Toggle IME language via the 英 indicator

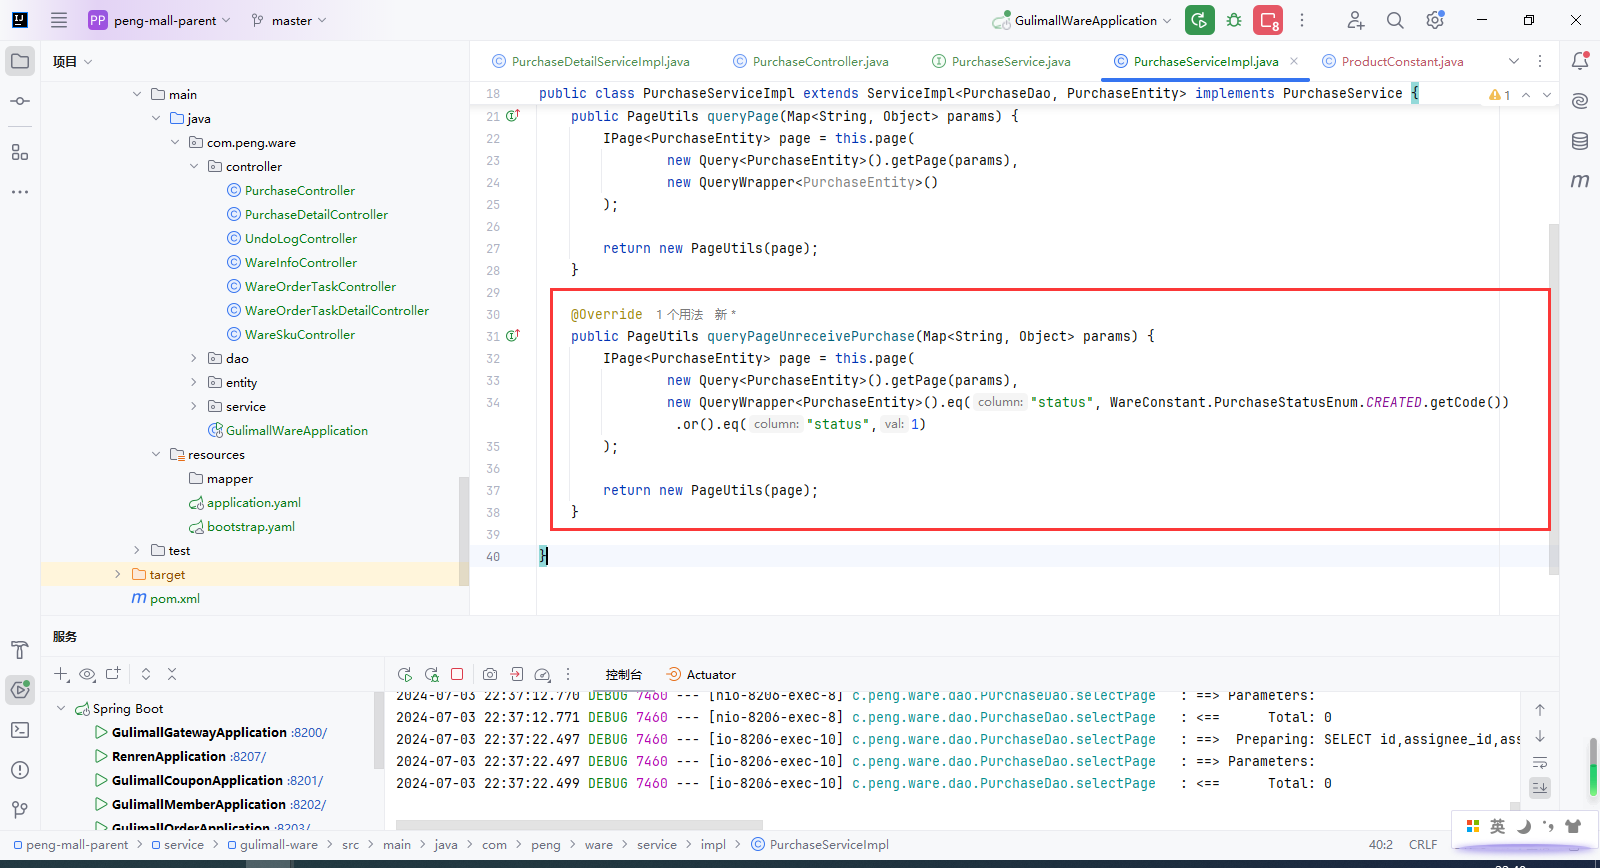click(1497, 826)
